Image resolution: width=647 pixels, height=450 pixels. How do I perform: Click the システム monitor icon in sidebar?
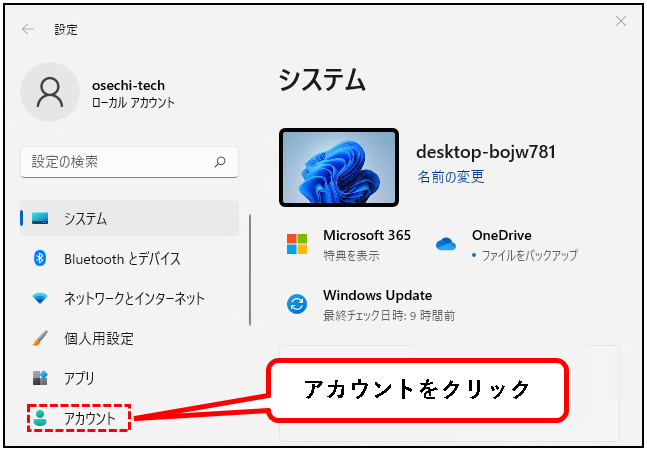pos(40,218)
